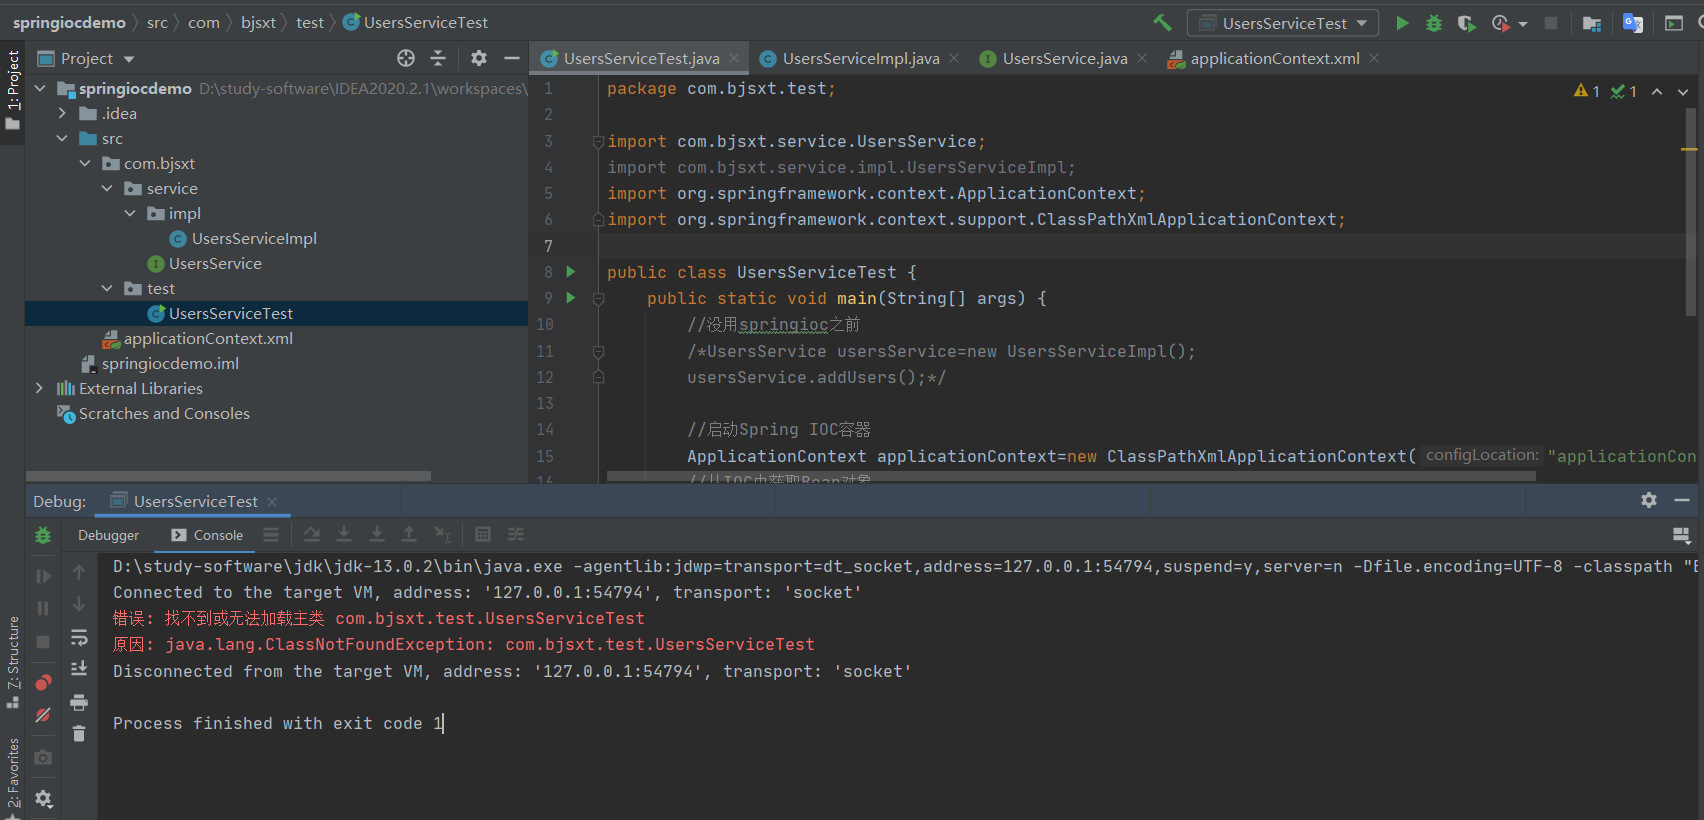This screenshot has width=1704, height=820.
Task: View Breakpoints using the red circles icon
Action: click(x=43, y=682)
